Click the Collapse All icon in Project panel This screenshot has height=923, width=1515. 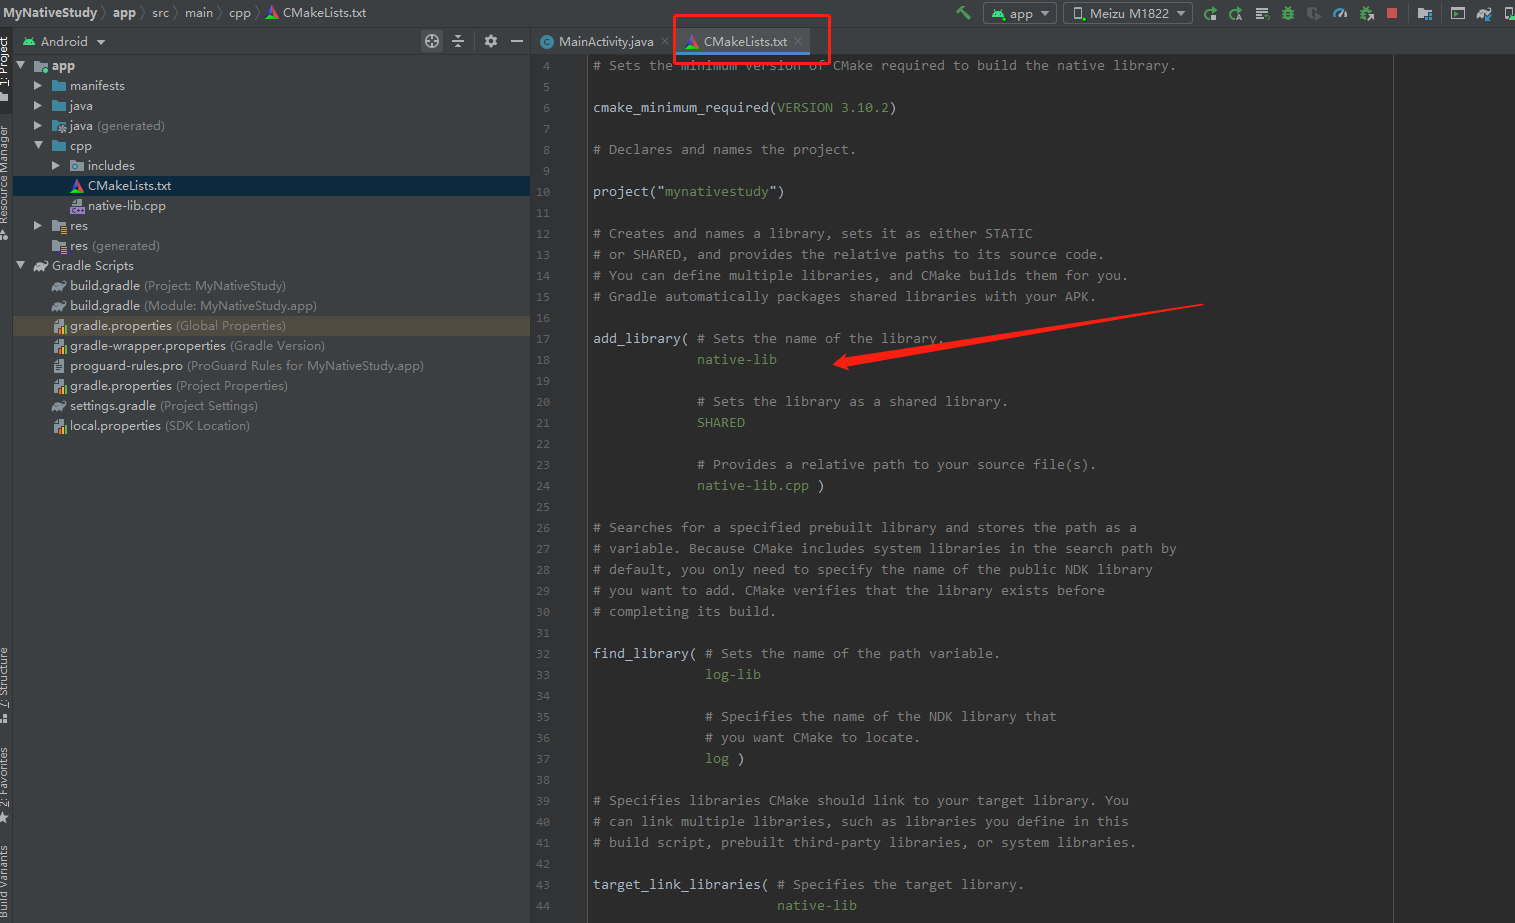458,41
